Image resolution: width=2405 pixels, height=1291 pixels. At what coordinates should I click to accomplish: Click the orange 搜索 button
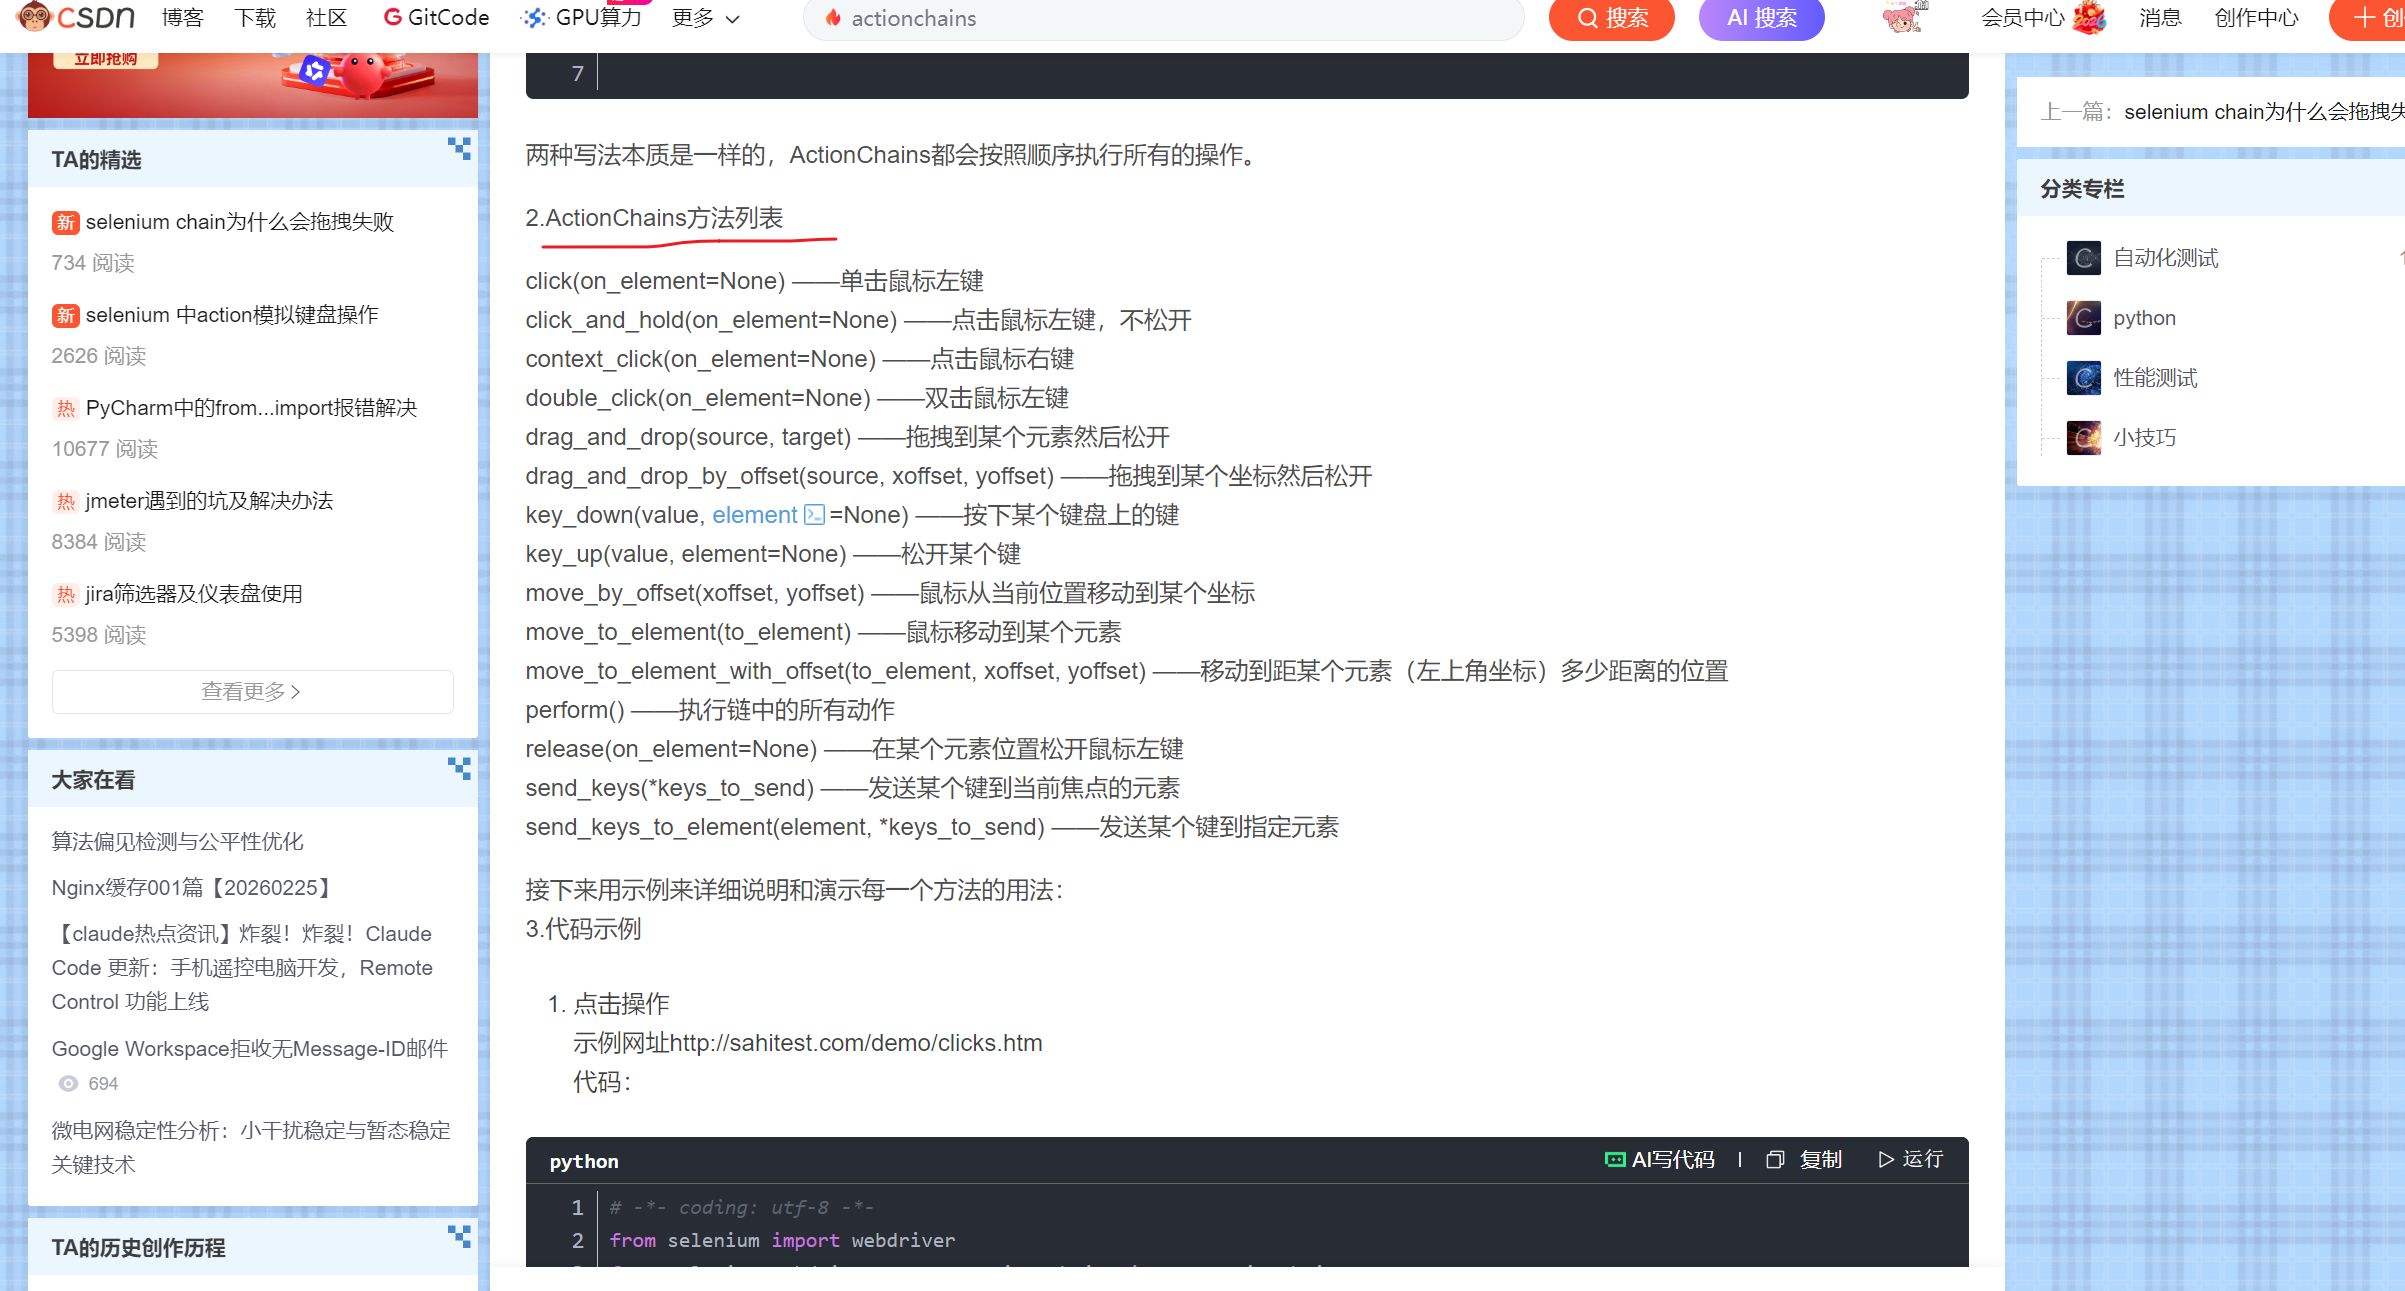pos(1611,18)
